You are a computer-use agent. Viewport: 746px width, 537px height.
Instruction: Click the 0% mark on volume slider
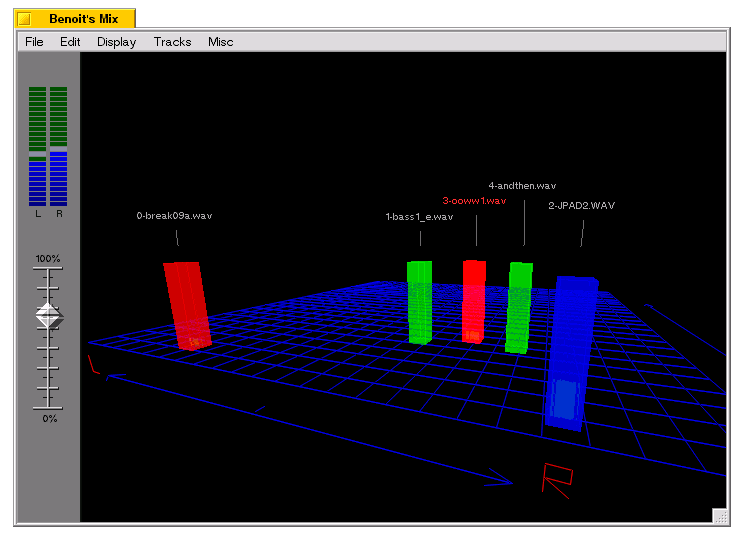[49, 419]
